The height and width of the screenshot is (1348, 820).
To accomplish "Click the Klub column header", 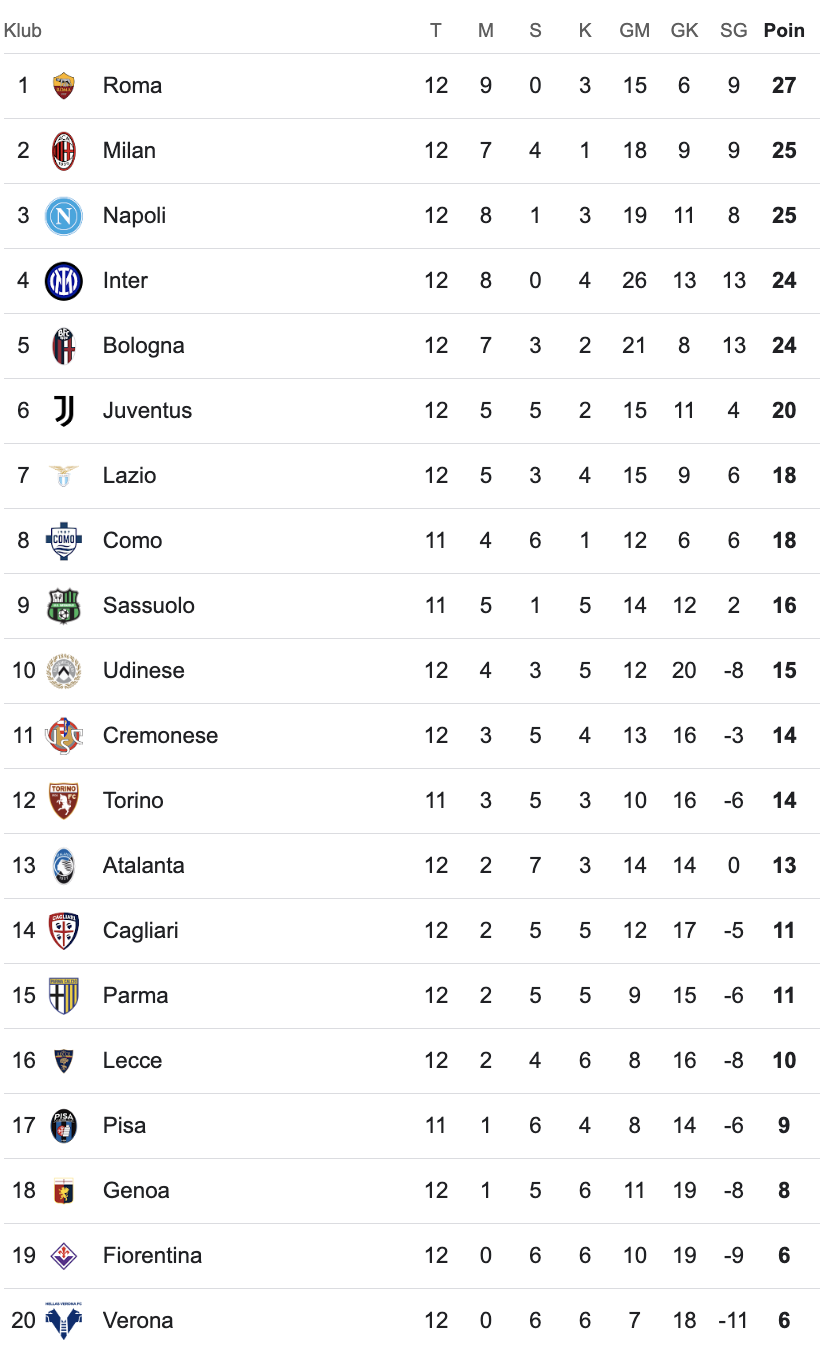I will click(23, 31).
